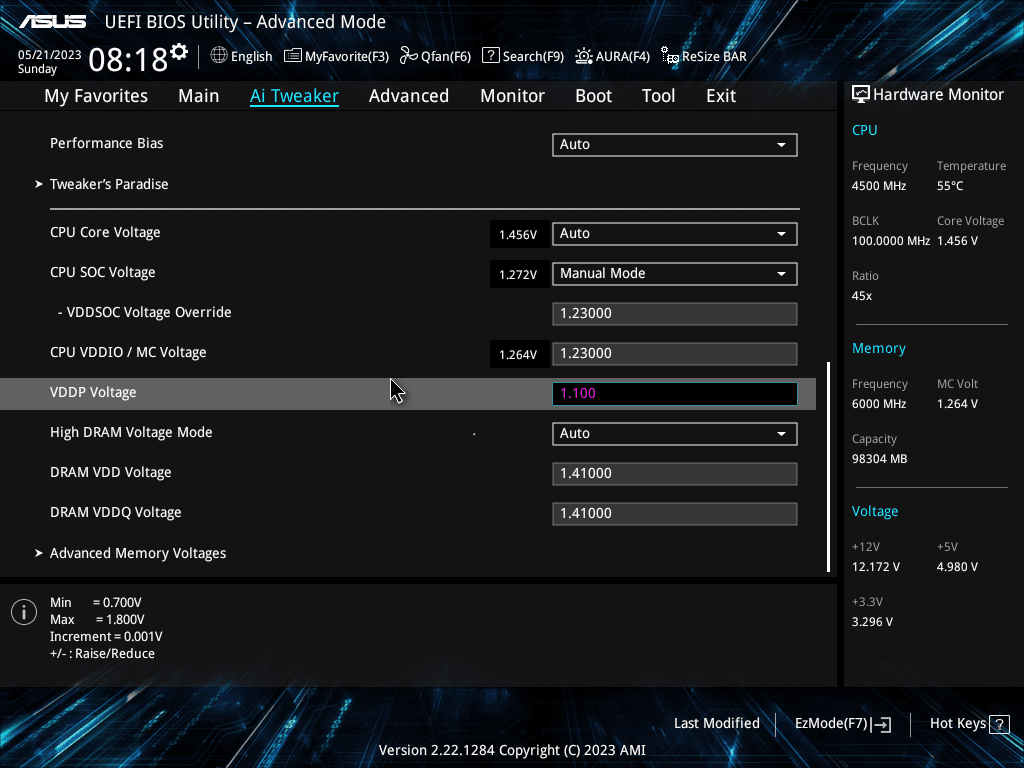
Task: Click the ASUS logo
Action: point(53,22)
